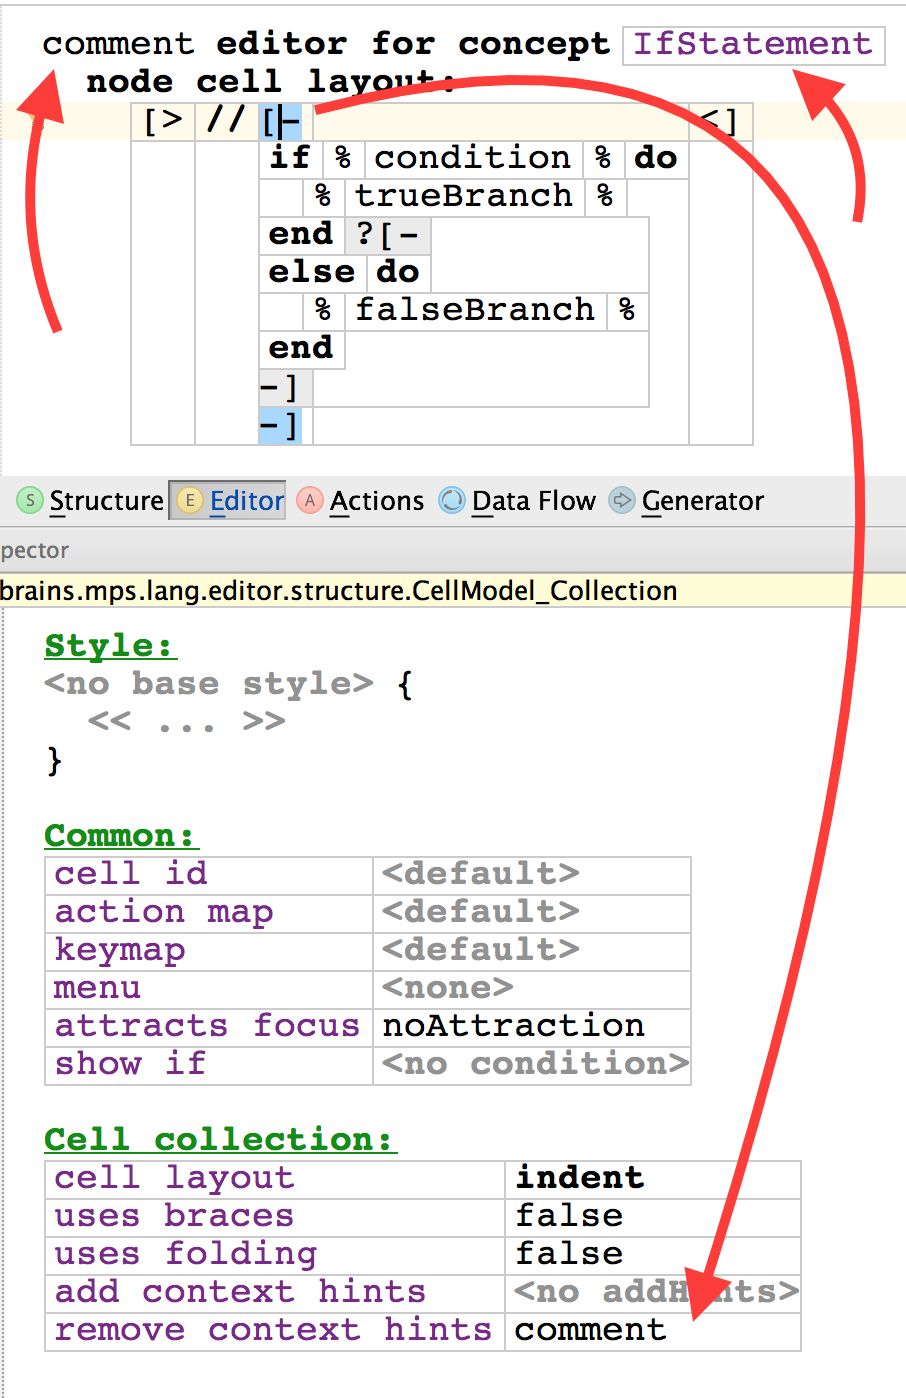Toggle the 'uses folding' false value

click(569, 1254)
